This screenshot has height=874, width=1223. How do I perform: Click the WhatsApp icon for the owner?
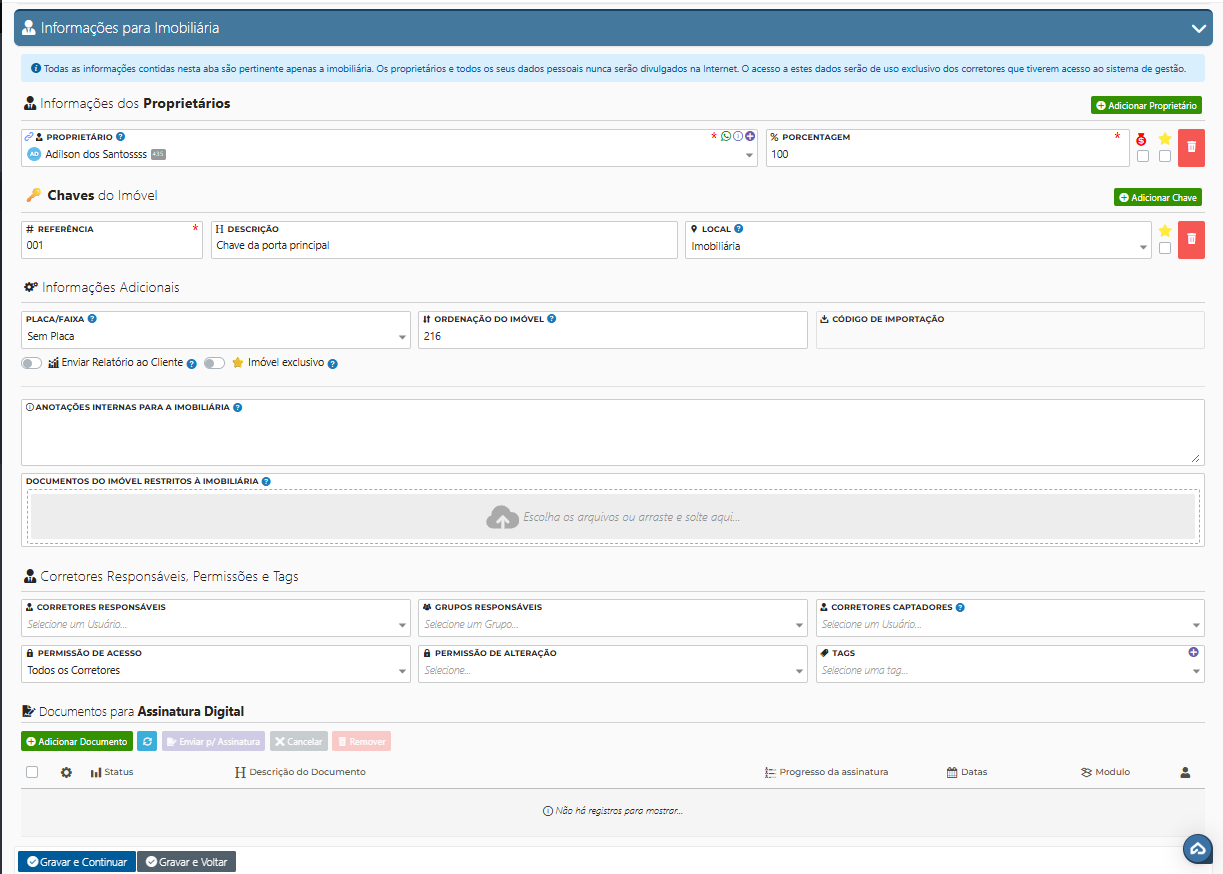pyautogui.click(x=726, y=136)
